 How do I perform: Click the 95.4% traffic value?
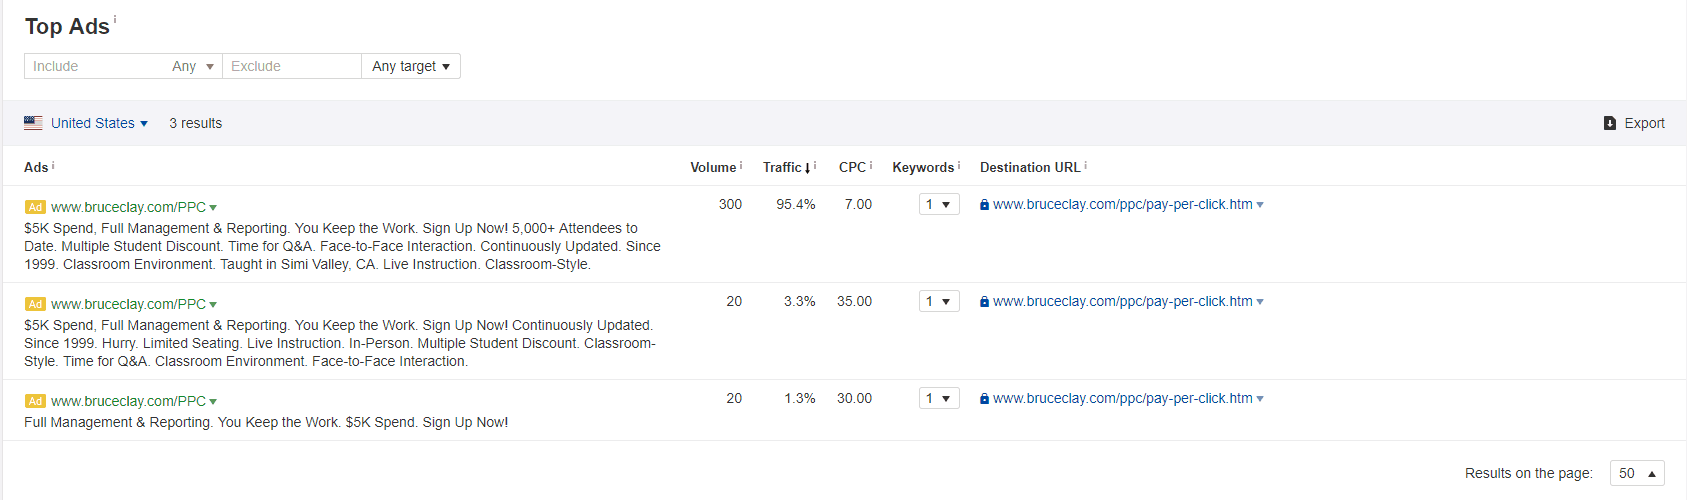[796, 204]
